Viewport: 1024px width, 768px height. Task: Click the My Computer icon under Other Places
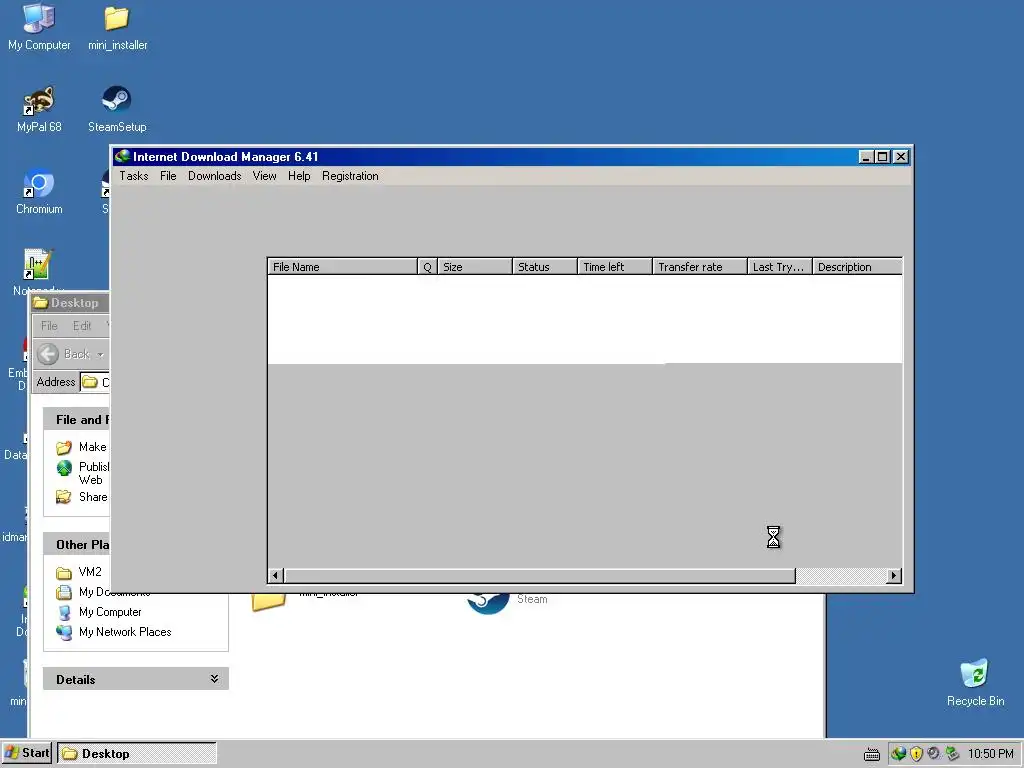coord(64,613)
